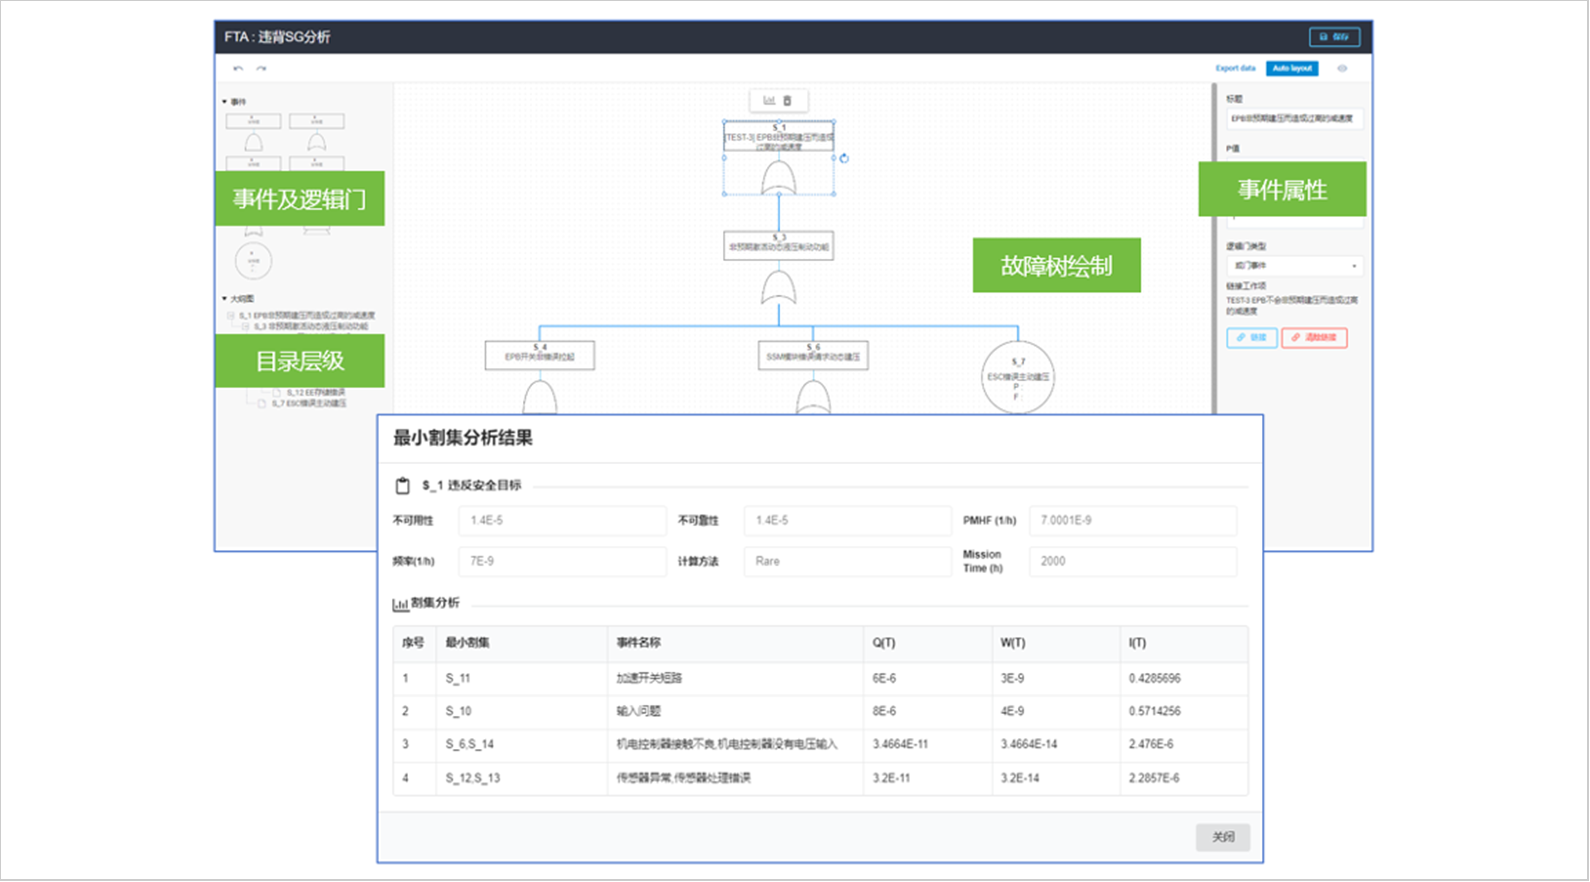Select circular basic event shape in palette
Image resolution: width=1590 pixels, height=882 pixels.
click(253, 261)
